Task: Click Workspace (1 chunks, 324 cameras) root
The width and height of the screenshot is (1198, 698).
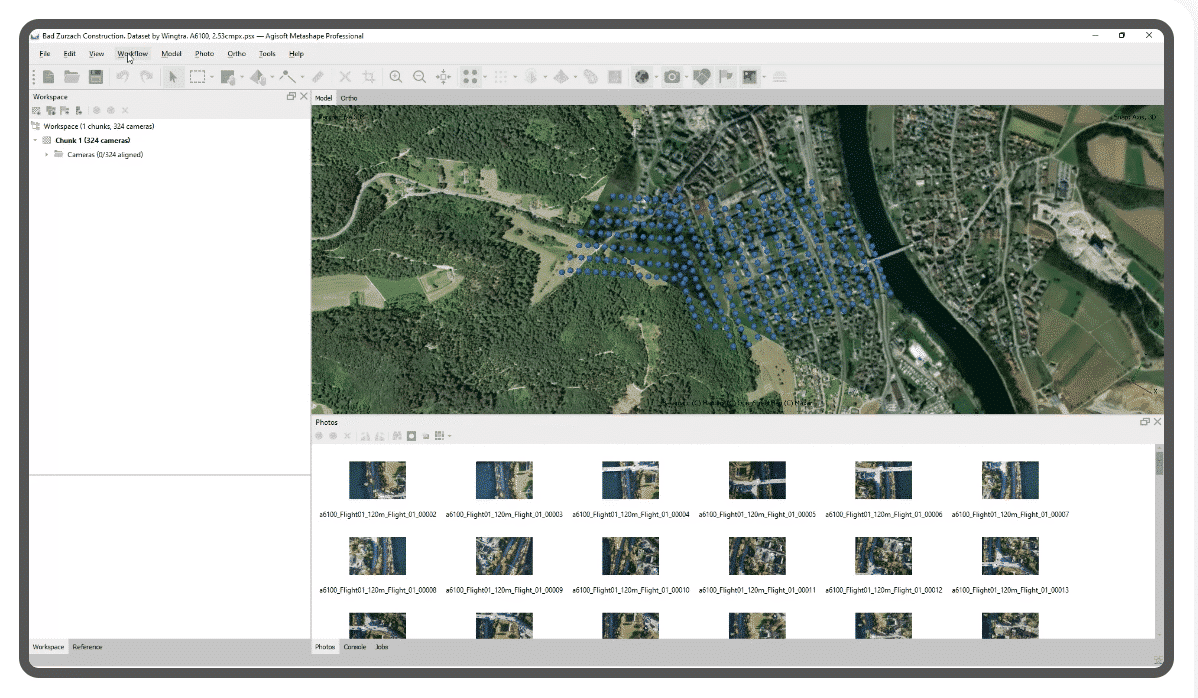Action: pos(99,126)
